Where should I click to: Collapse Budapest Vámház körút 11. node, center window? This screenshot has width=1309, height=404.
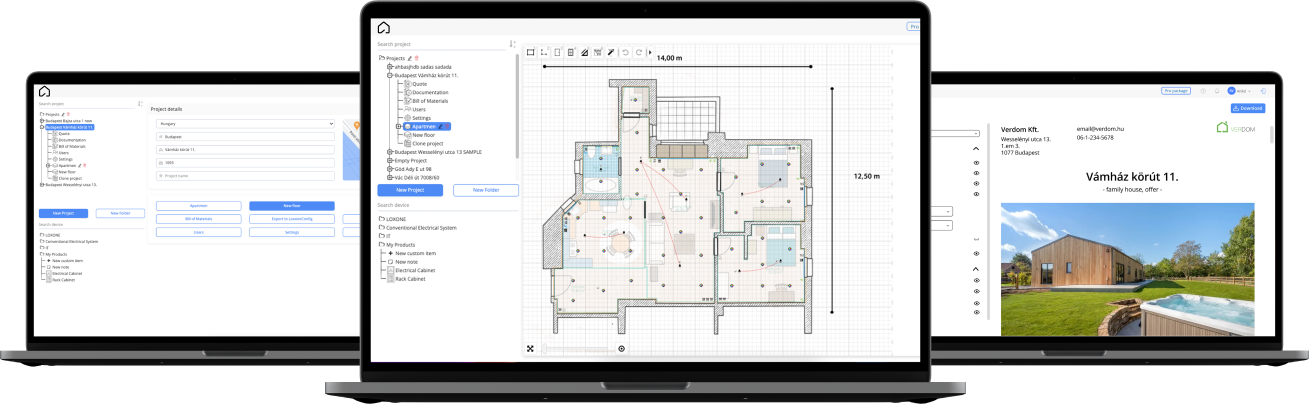point(390,75)
